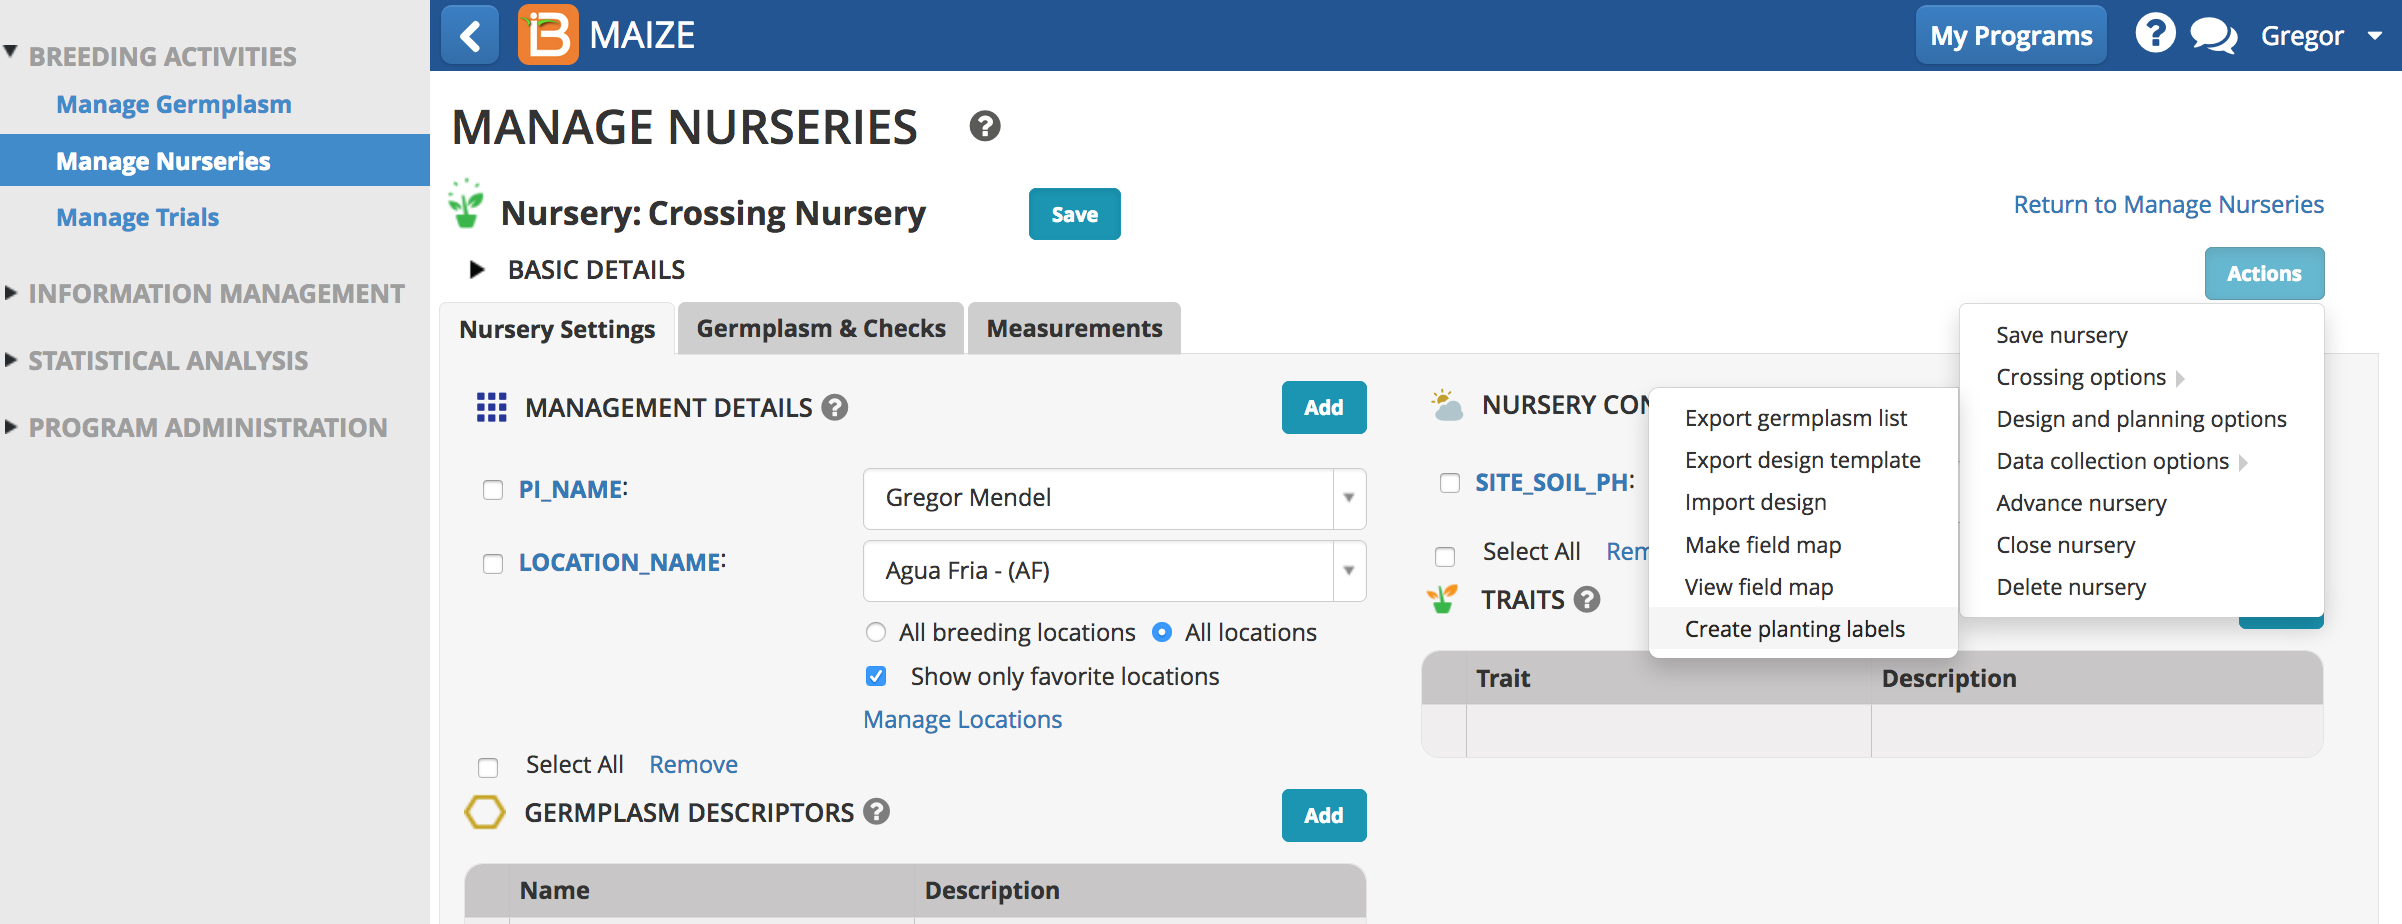This screenshot has width=2402, height=924.
Task: Open the PI_NAME dropdown arrow
Action: [1349, 498]
